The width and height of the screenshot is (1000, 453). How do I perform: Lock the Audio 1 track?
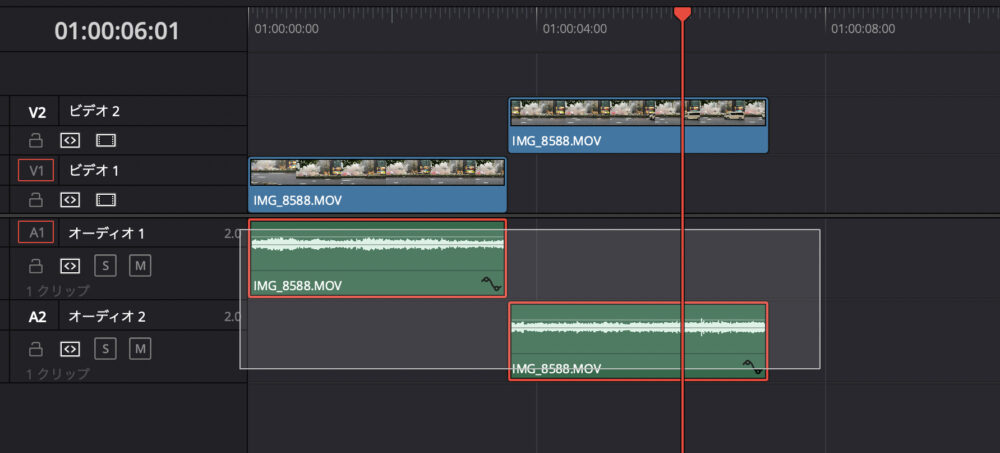36,265
